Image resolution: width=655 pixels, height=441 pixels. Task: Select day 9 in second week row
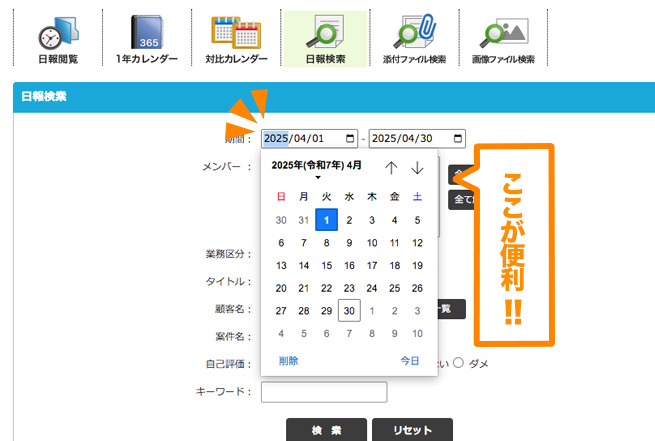[349, 243]
